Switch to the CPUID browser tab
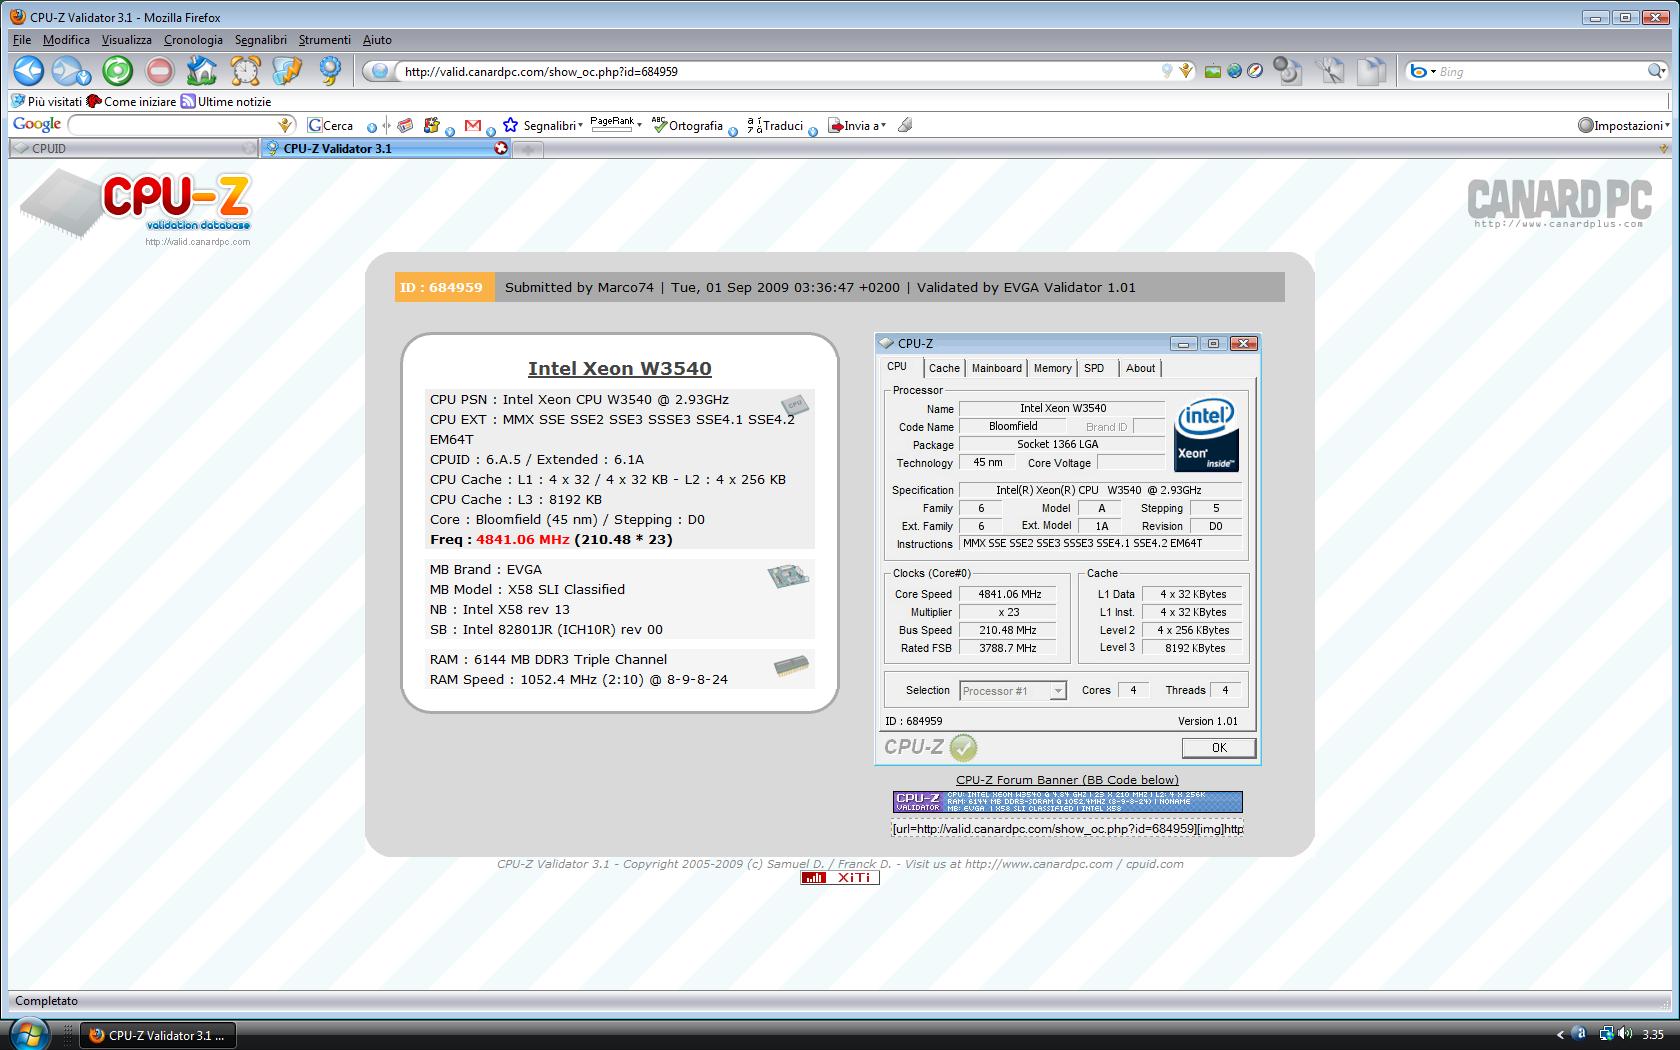 (133, 148)
